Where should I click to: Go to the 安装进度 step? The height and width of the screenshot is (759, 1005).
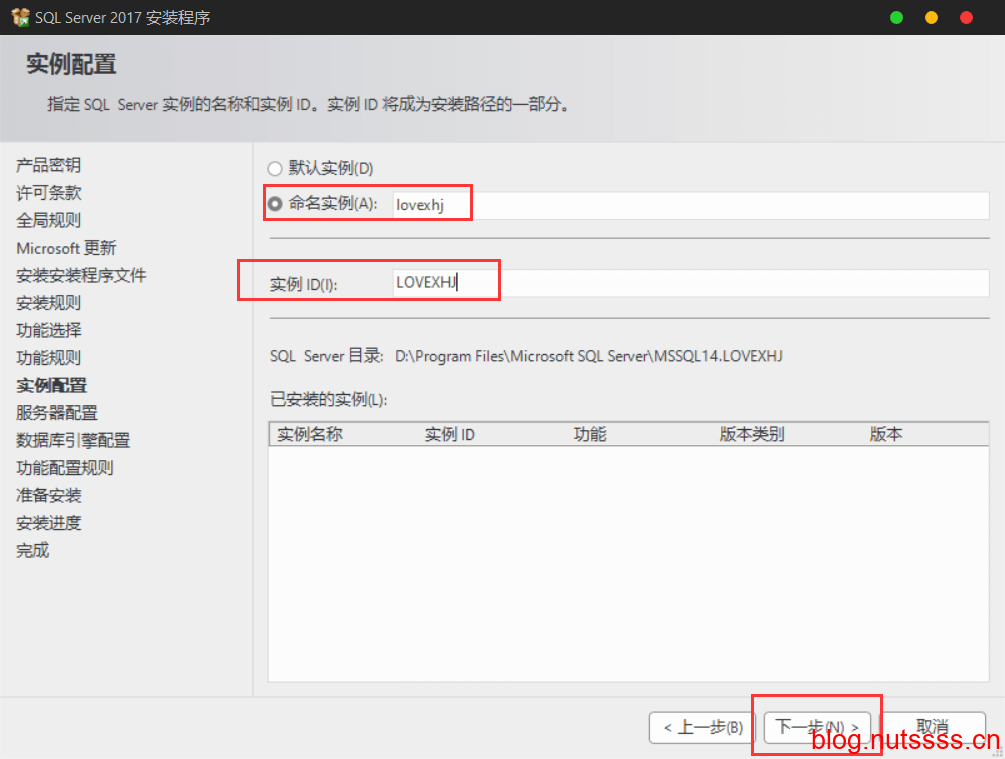click(49, 524)
